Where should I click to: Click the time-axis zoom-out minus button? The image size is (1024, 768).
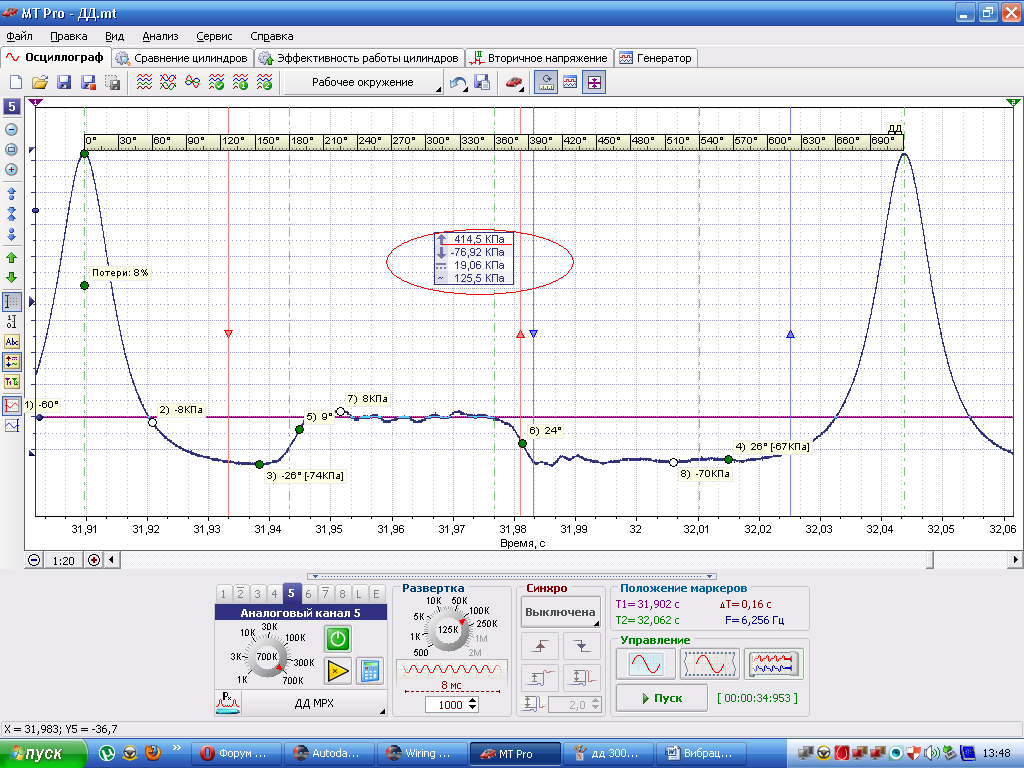[34, 560]
